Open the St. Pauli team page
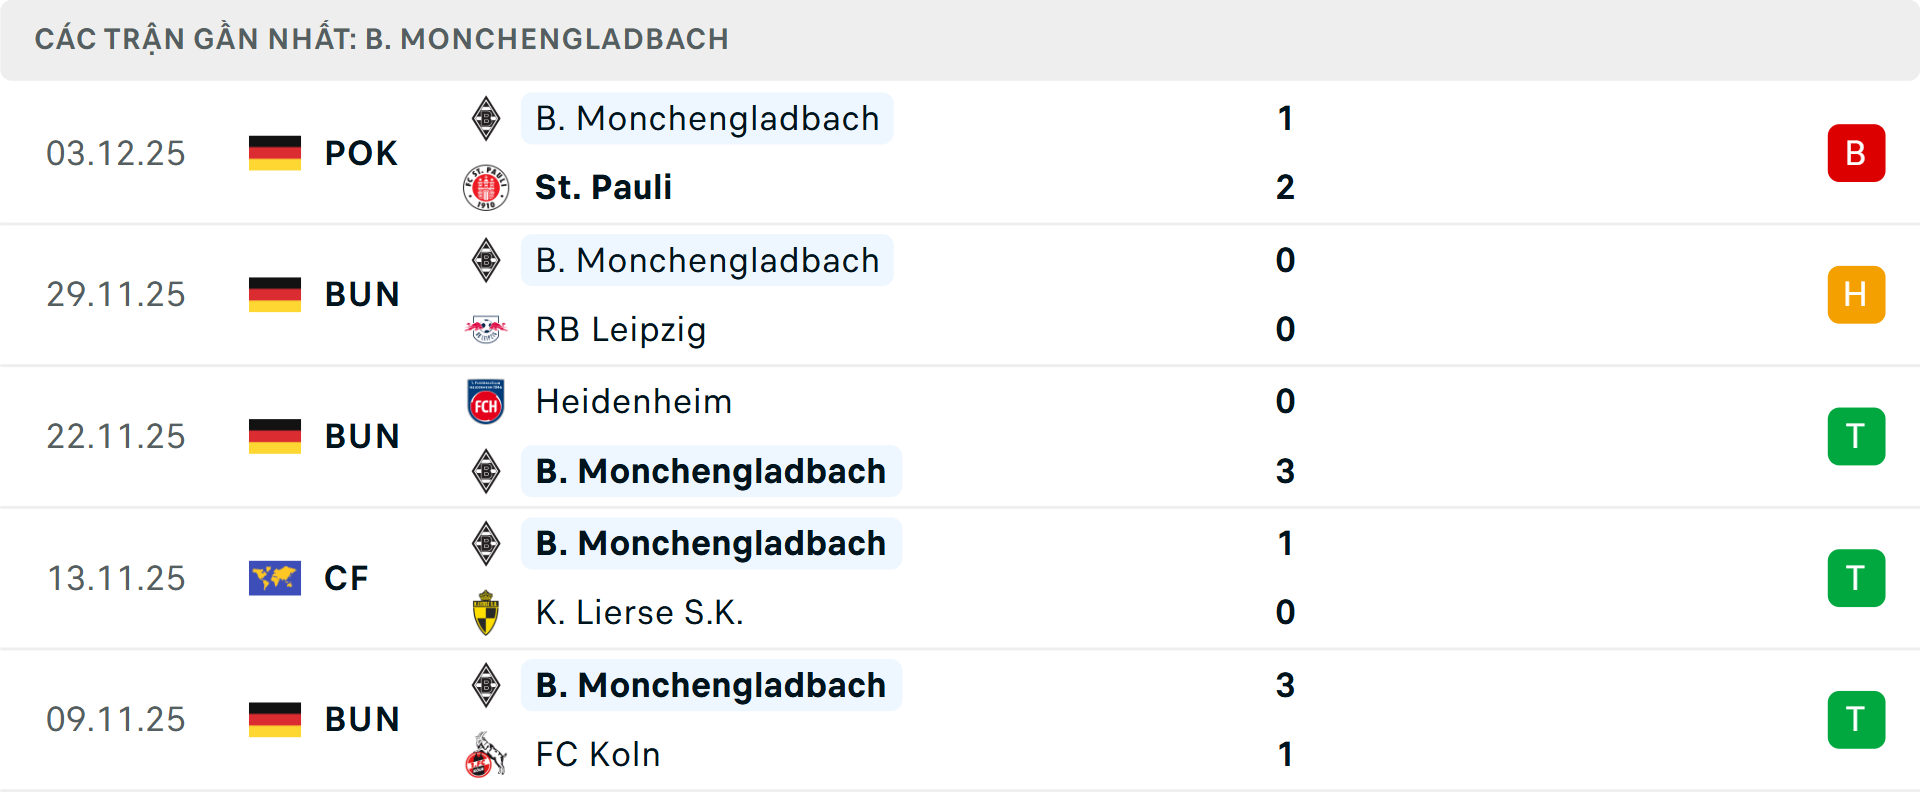1920x792 pixels. pyautogui.click(x=603, y=186)
